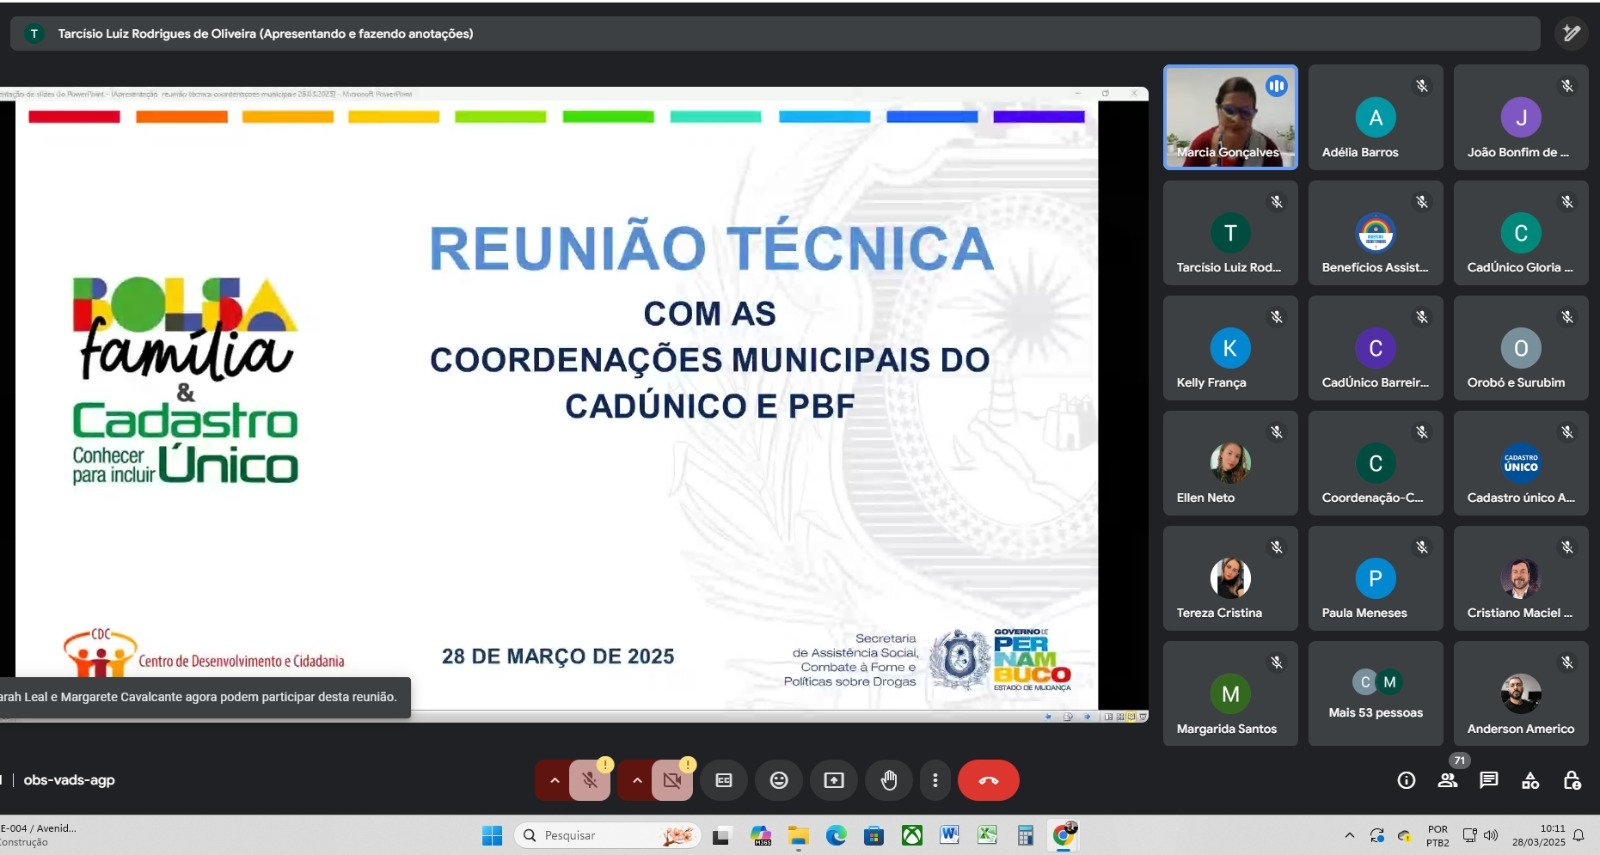
Task: Open more options three-dot menu
Action: click(x=935, y=781)
